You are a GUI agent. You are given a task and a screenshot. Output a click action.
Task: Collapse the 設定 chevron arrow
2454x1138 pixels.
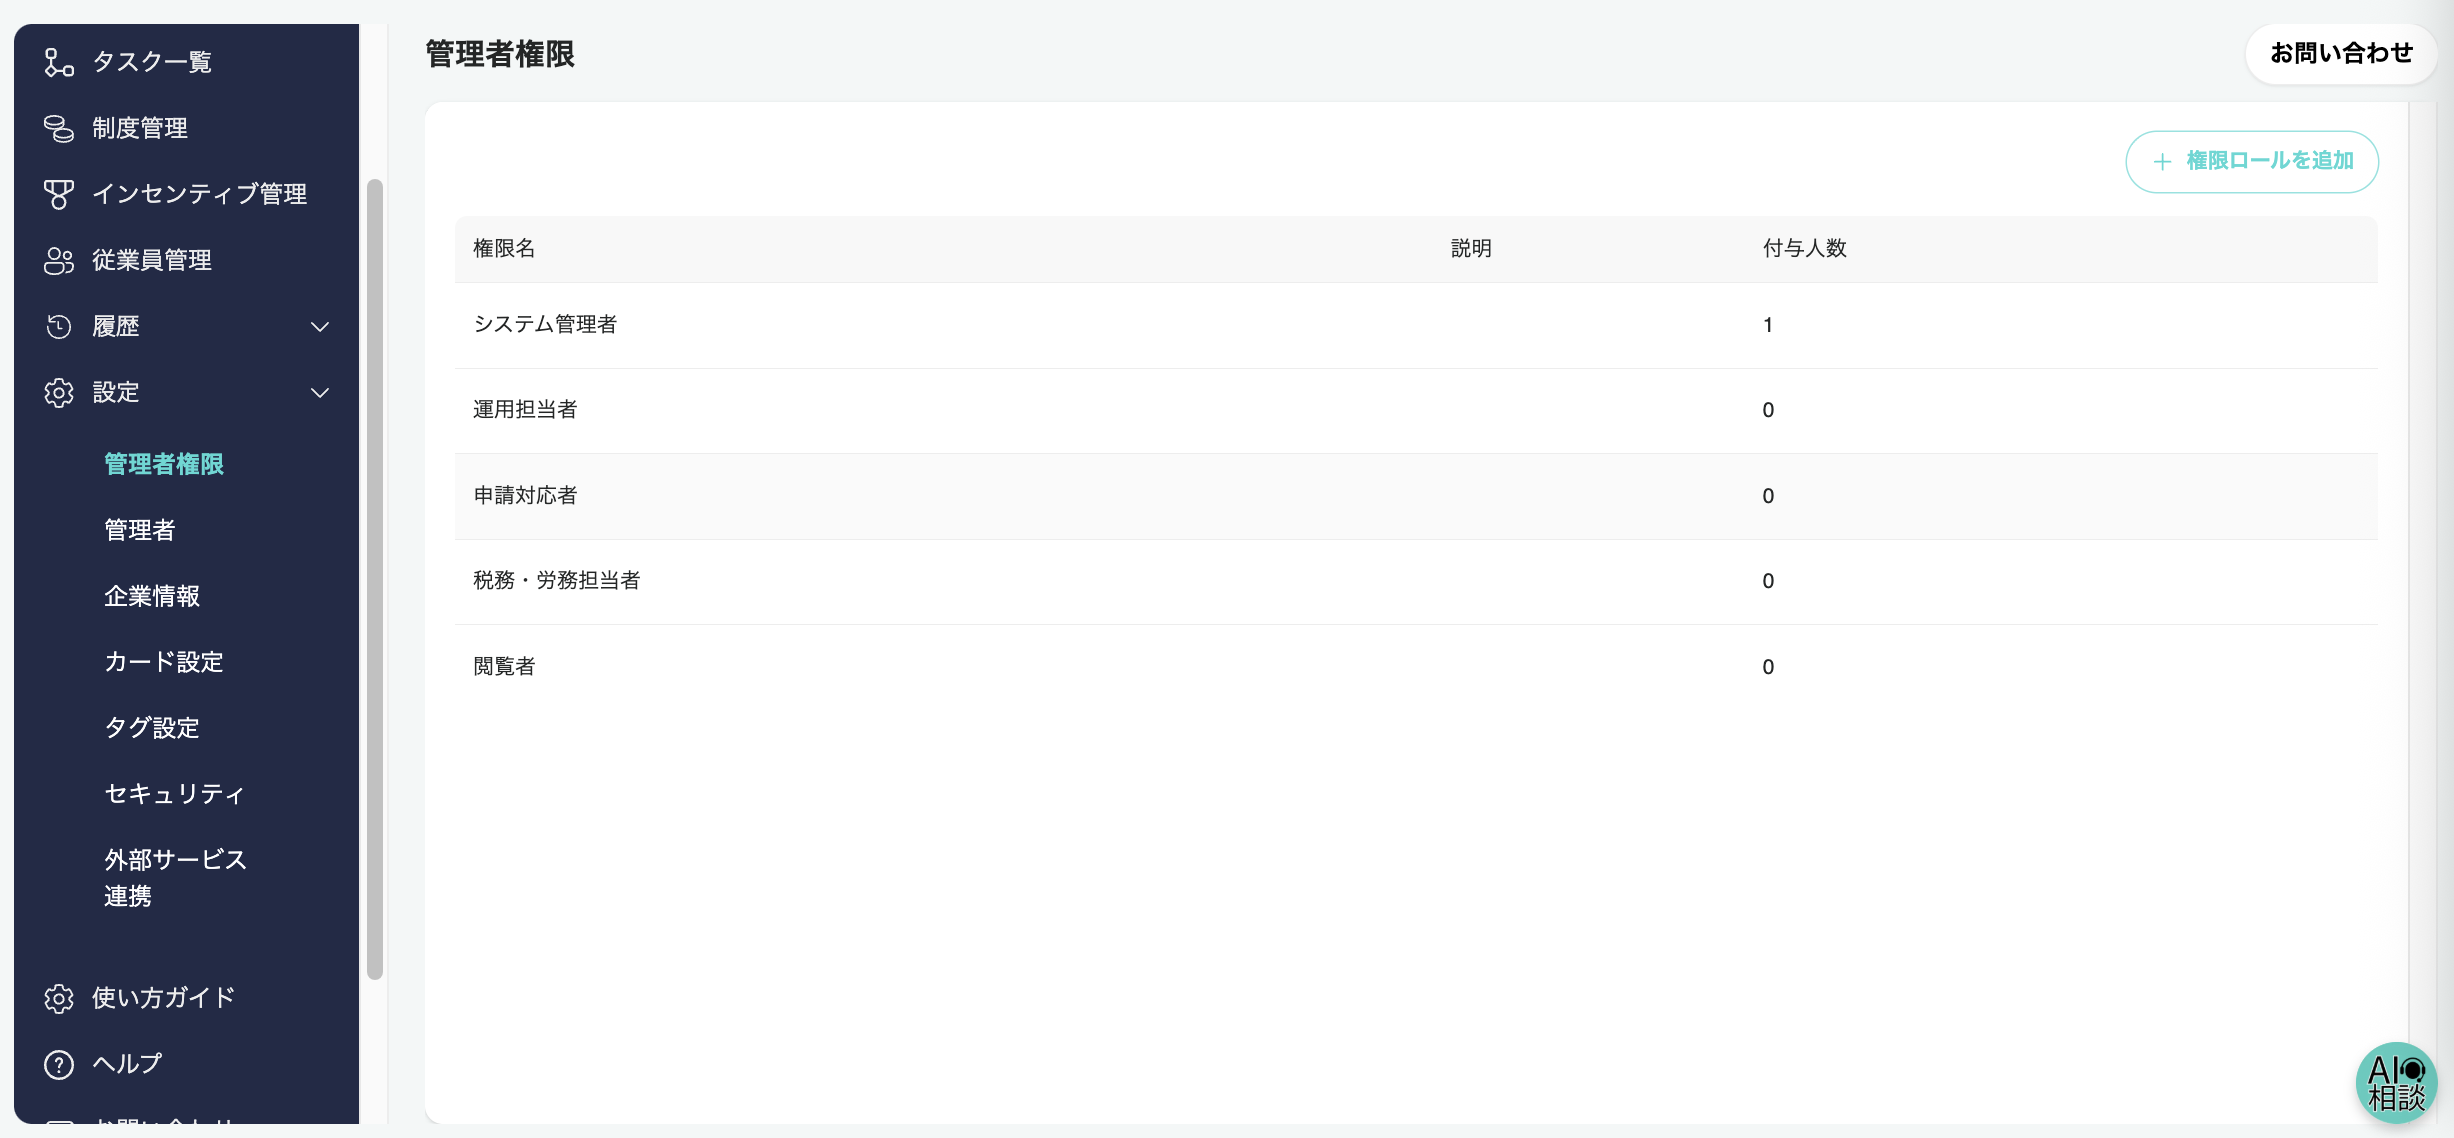[320, 392]
